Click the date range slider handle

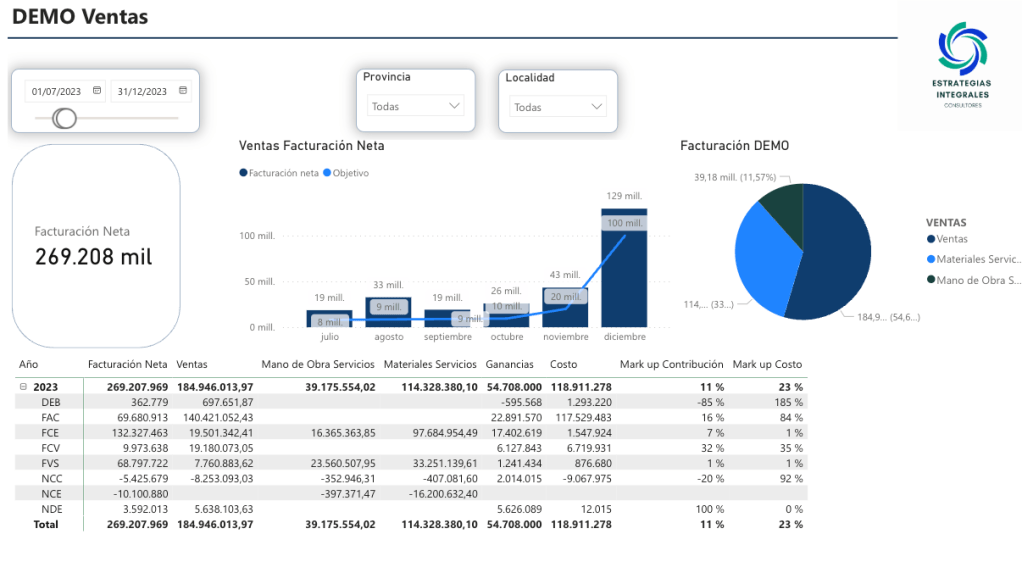click(65, 118)
